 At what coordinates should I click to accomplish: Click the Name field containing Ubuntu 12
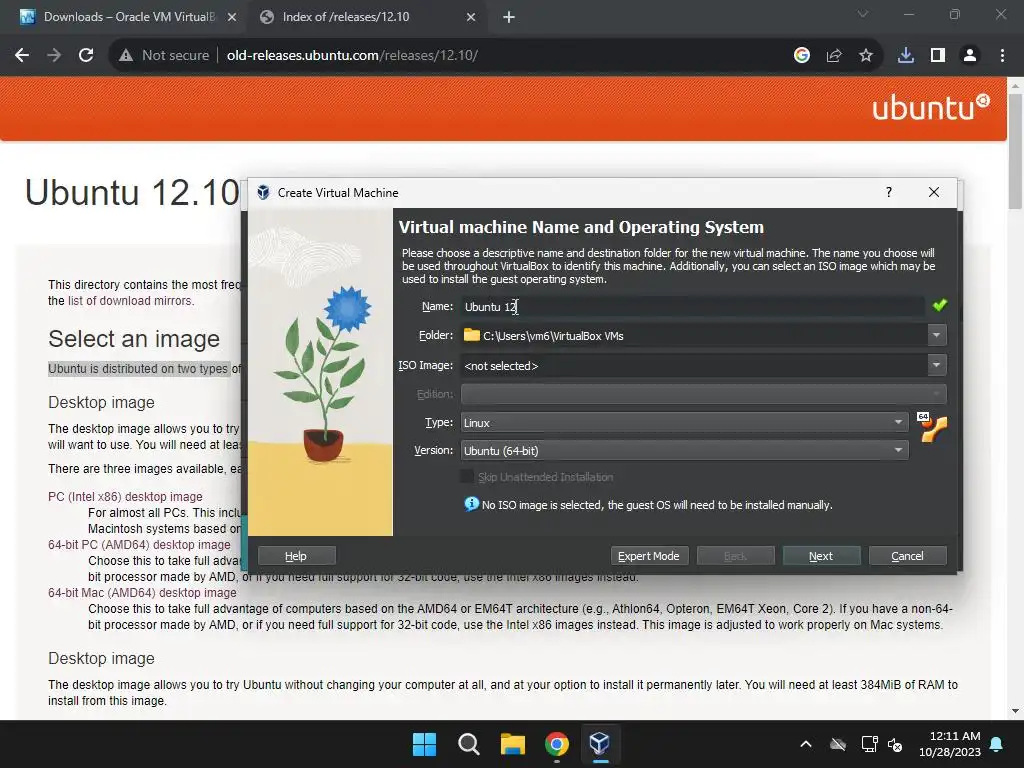[x=692, y=306]
